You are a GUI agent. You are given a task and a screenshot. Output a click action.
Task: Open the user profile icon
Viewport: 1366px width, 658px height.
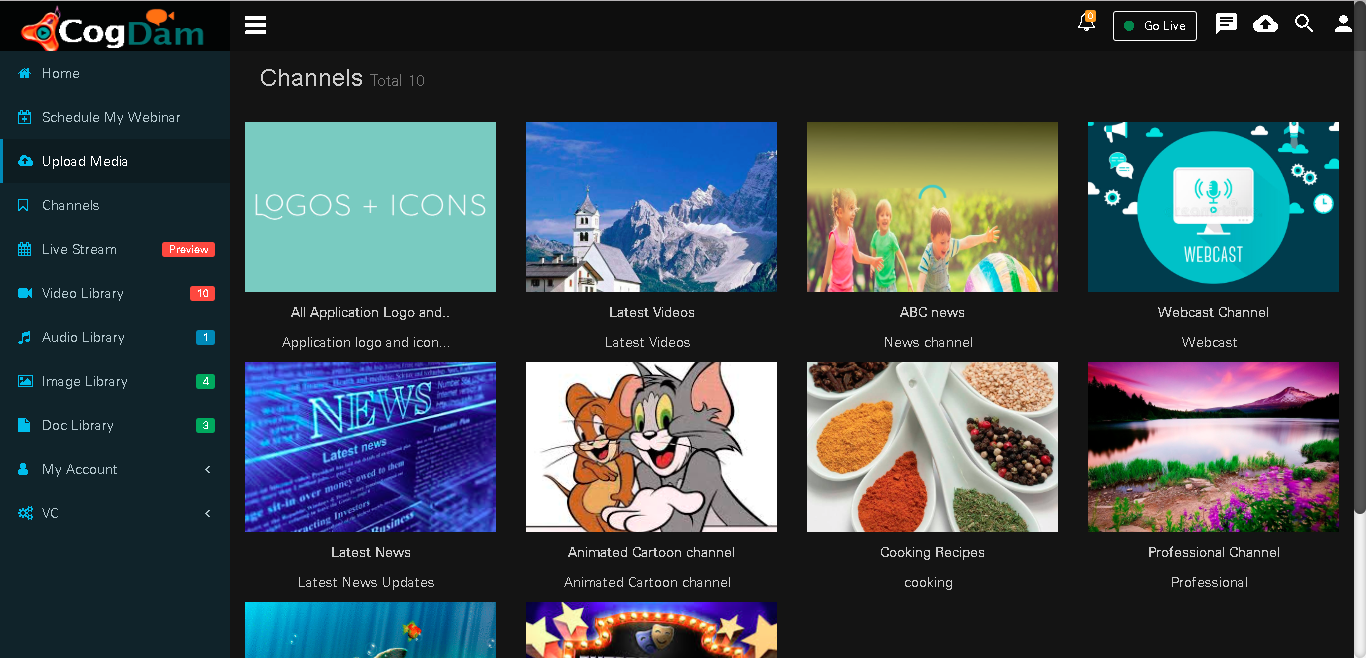pos(1343,24)
